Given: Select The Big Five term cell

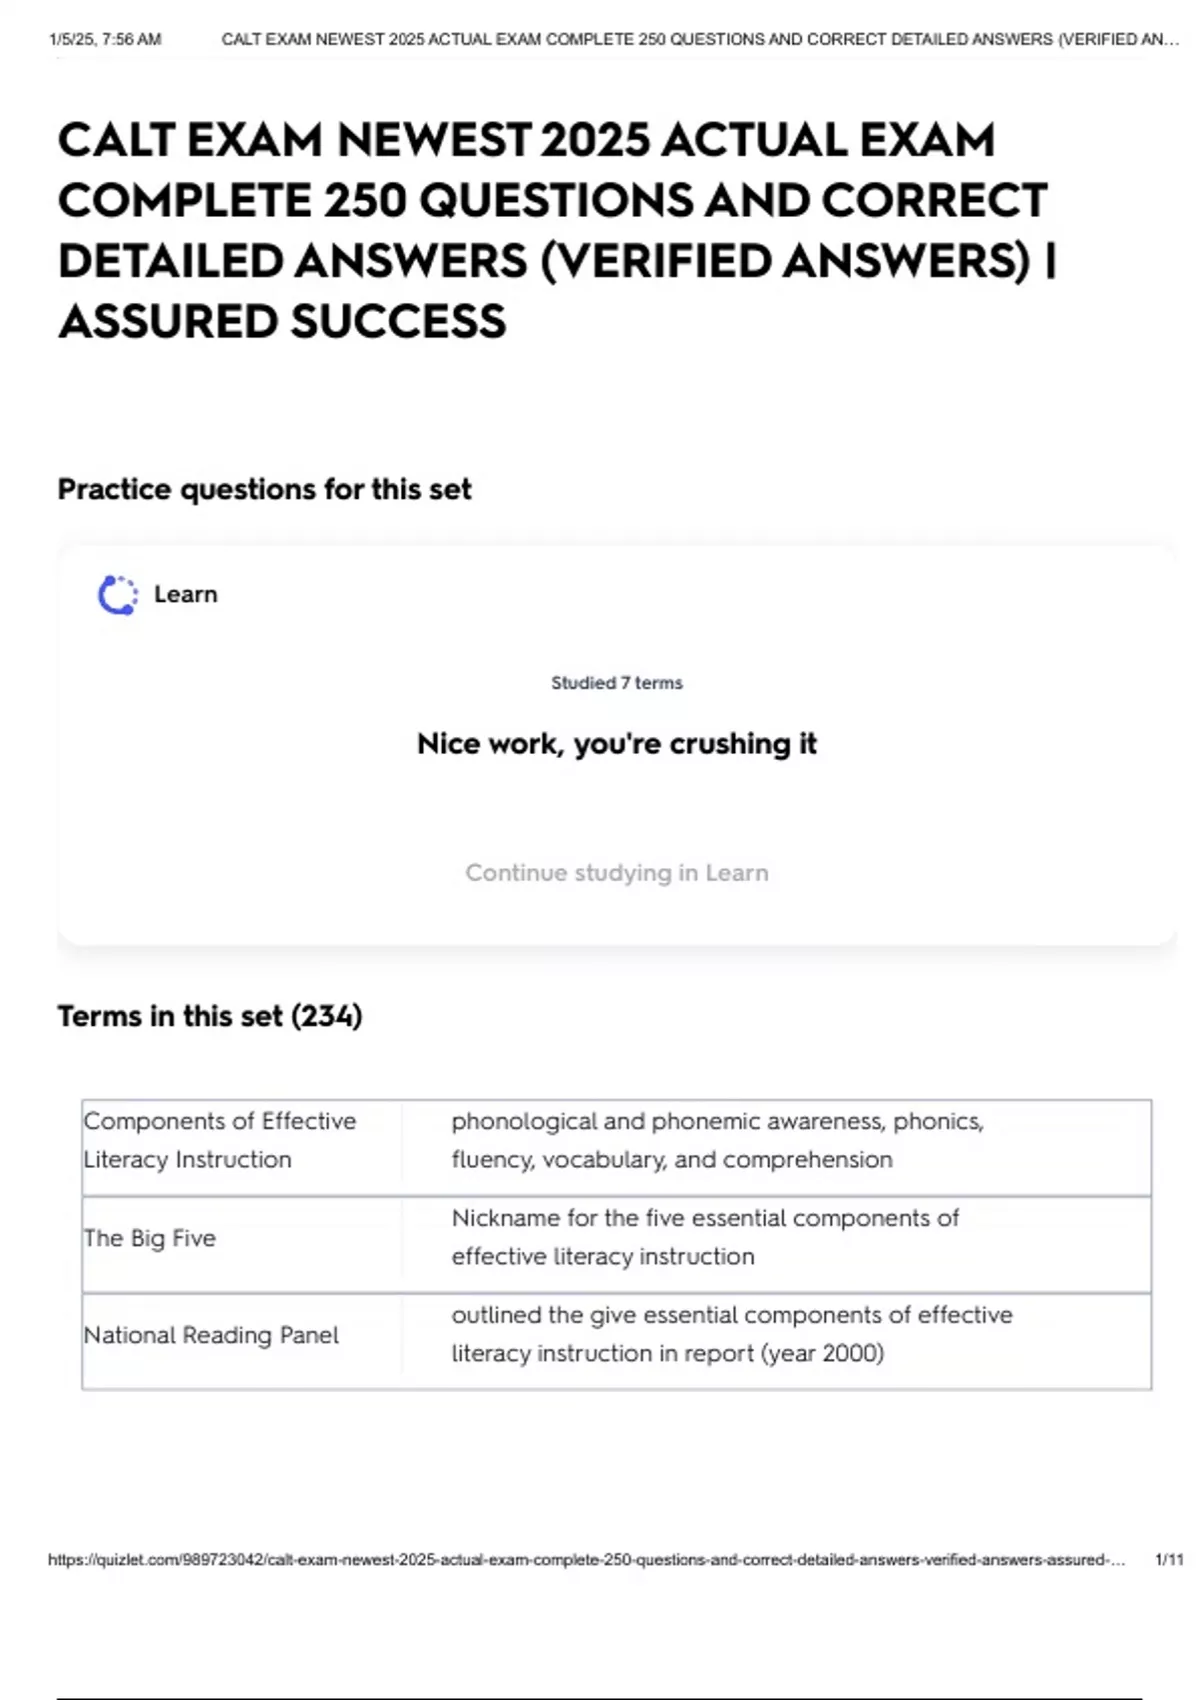Looking at the screenshot, I should click(x=150, y=1238).
